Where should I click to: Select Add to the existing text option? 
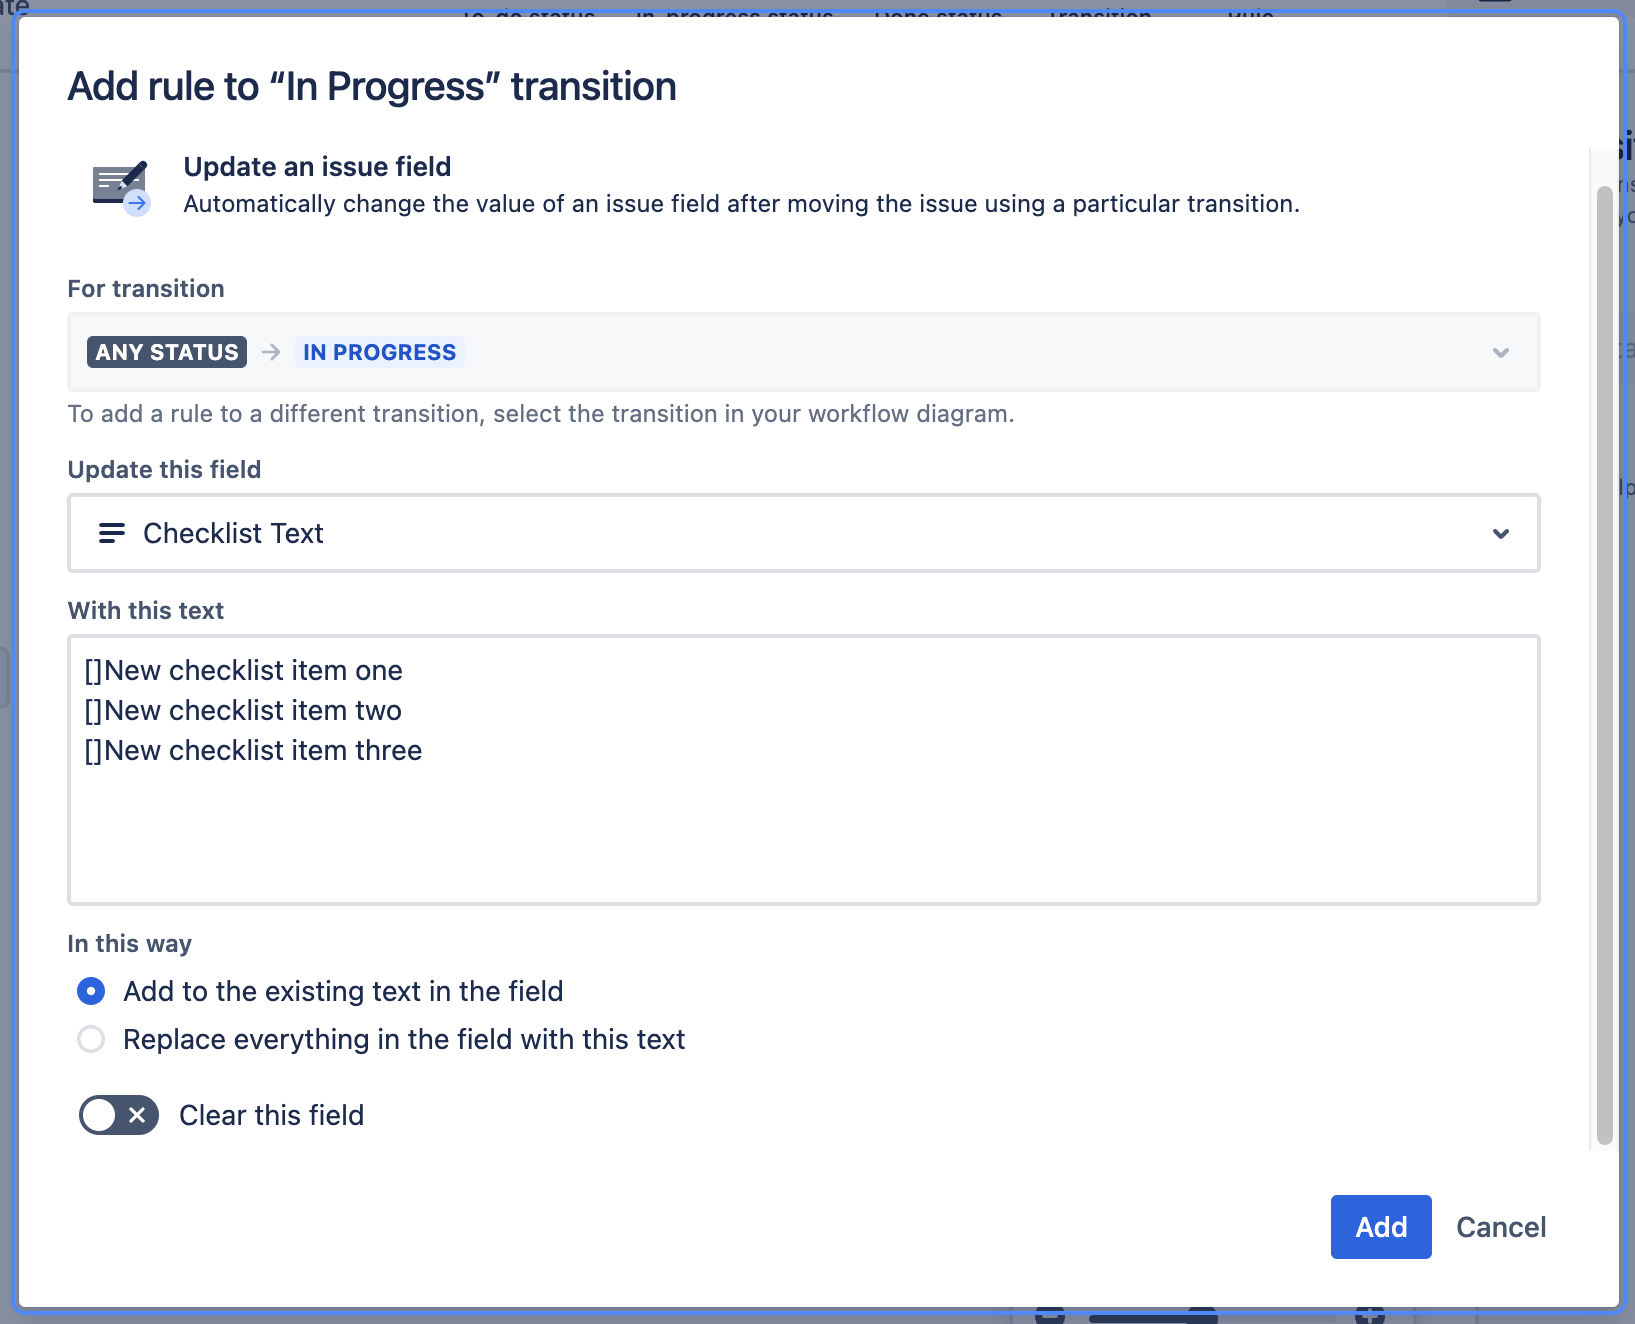(x=91, y=991)
